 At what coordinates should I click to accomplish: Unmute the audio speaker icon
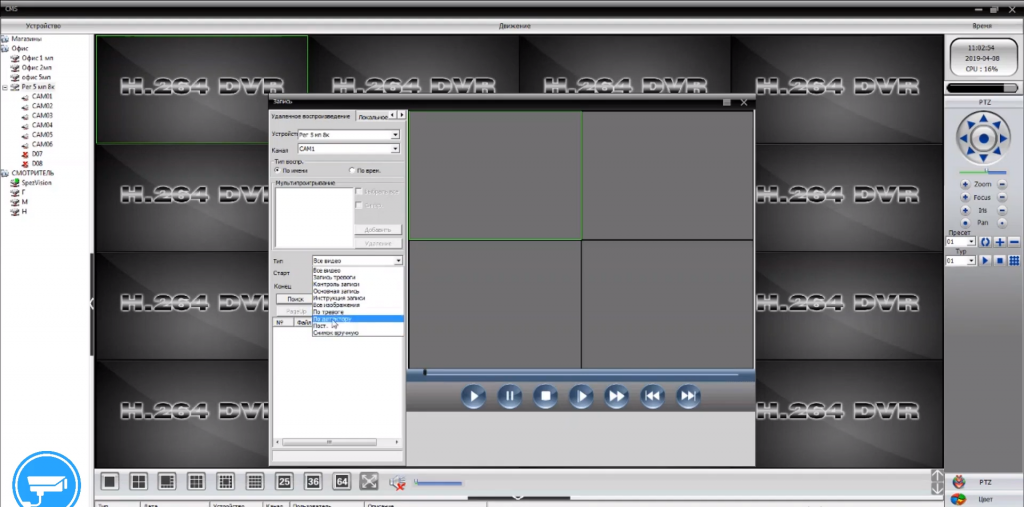tap(397, 482)
